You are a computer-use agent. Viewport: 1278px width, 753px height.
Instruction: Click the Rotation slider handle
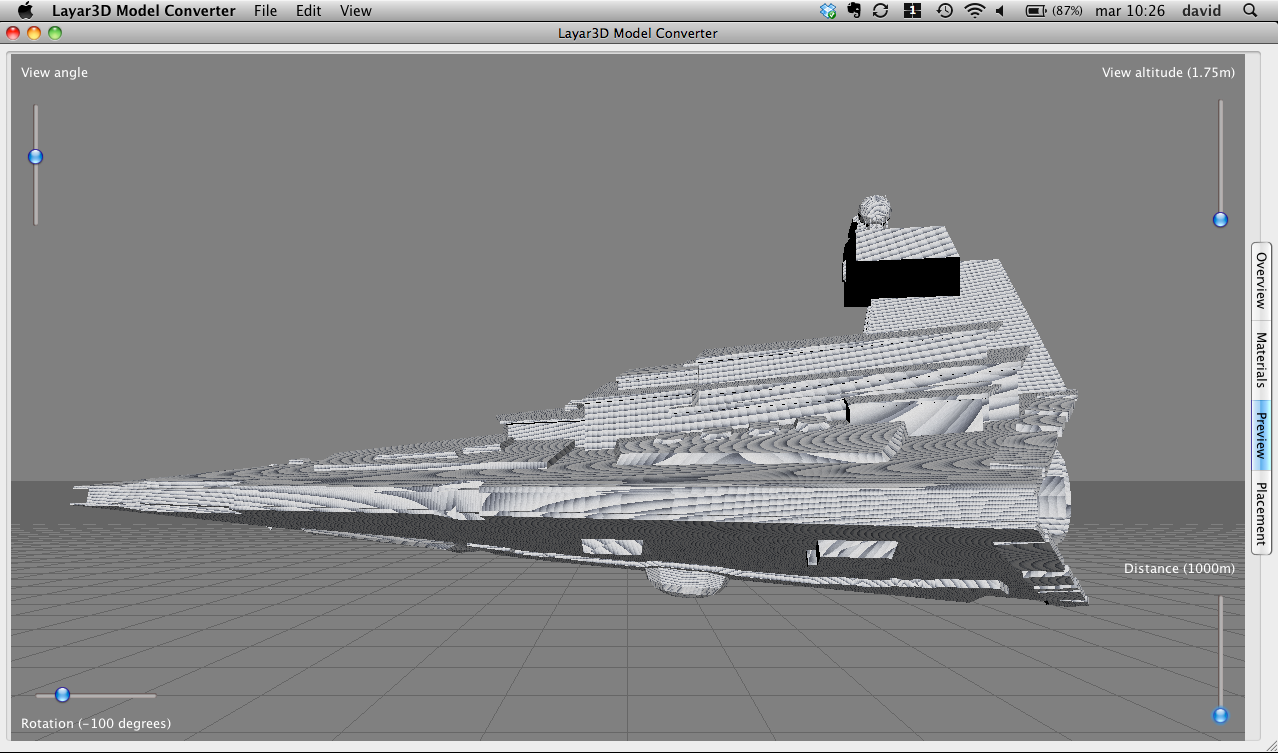click(x=62, y=695)
